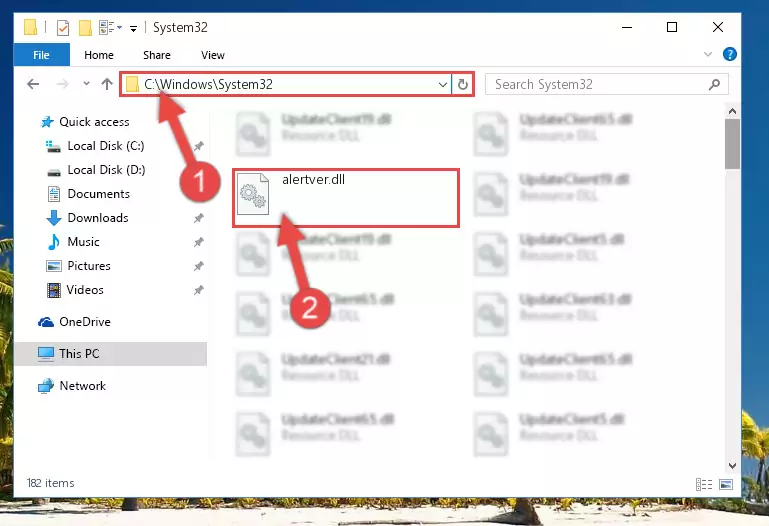
Task: Select the alertver.dll file name
Action: [x=313, y=179]
